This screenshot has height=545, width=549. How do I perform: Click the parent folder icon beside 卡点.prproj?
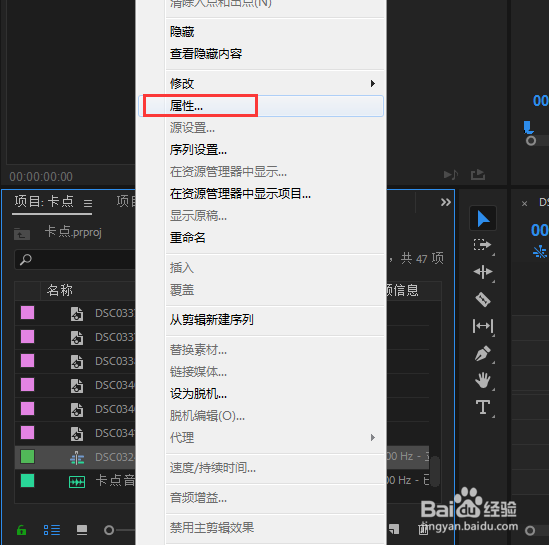[x=22, y=233]
